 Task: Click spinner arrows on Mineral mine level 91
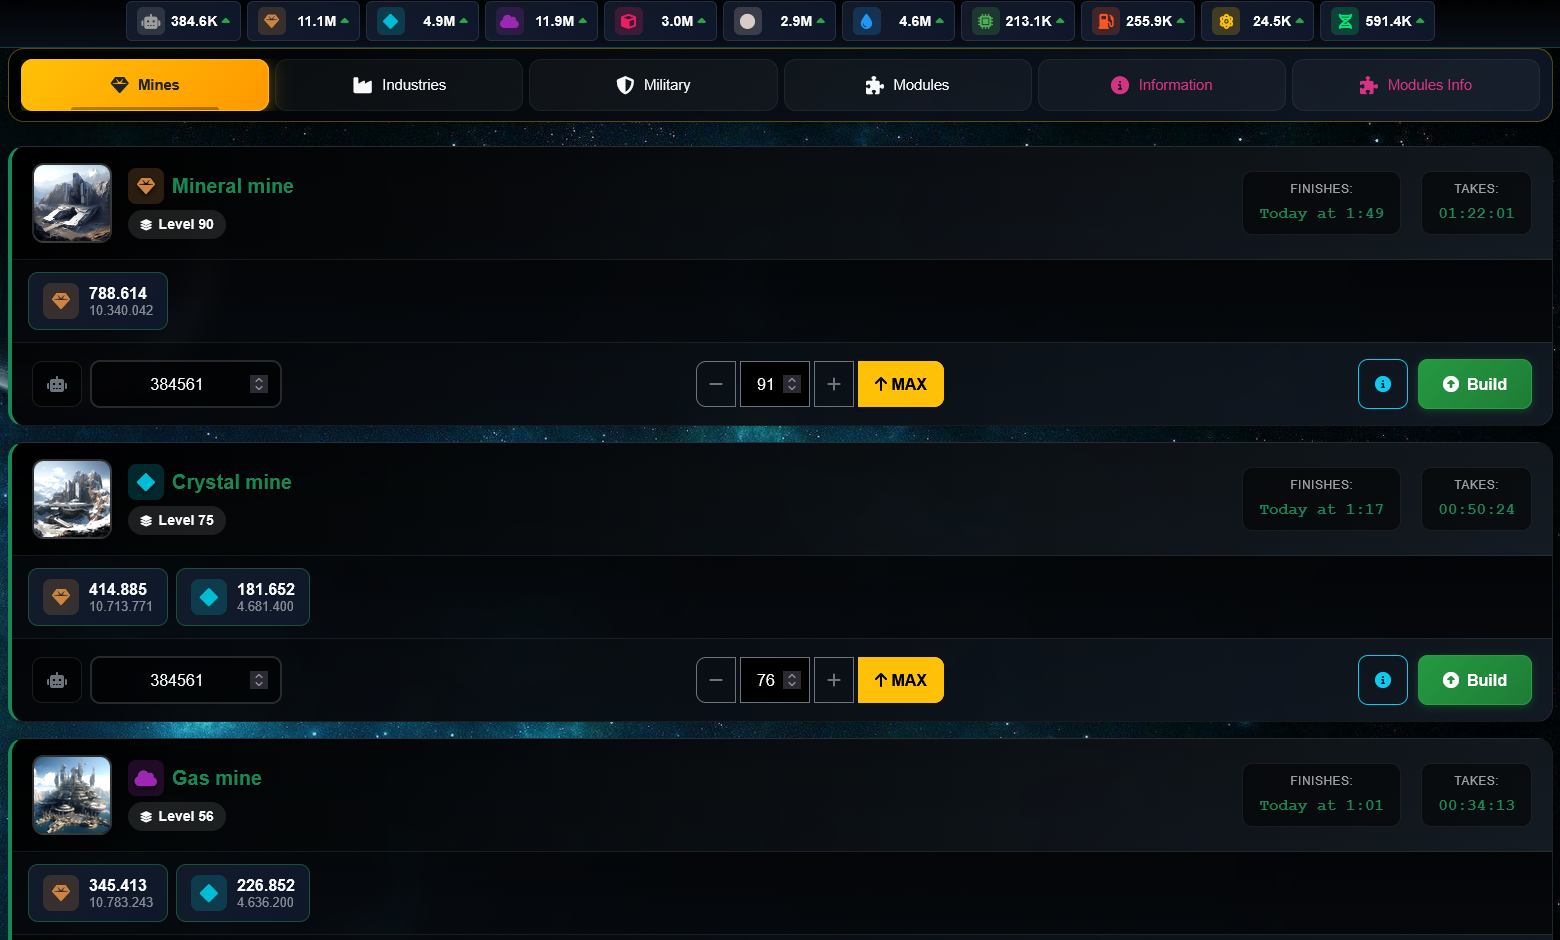tap(792, 384)
